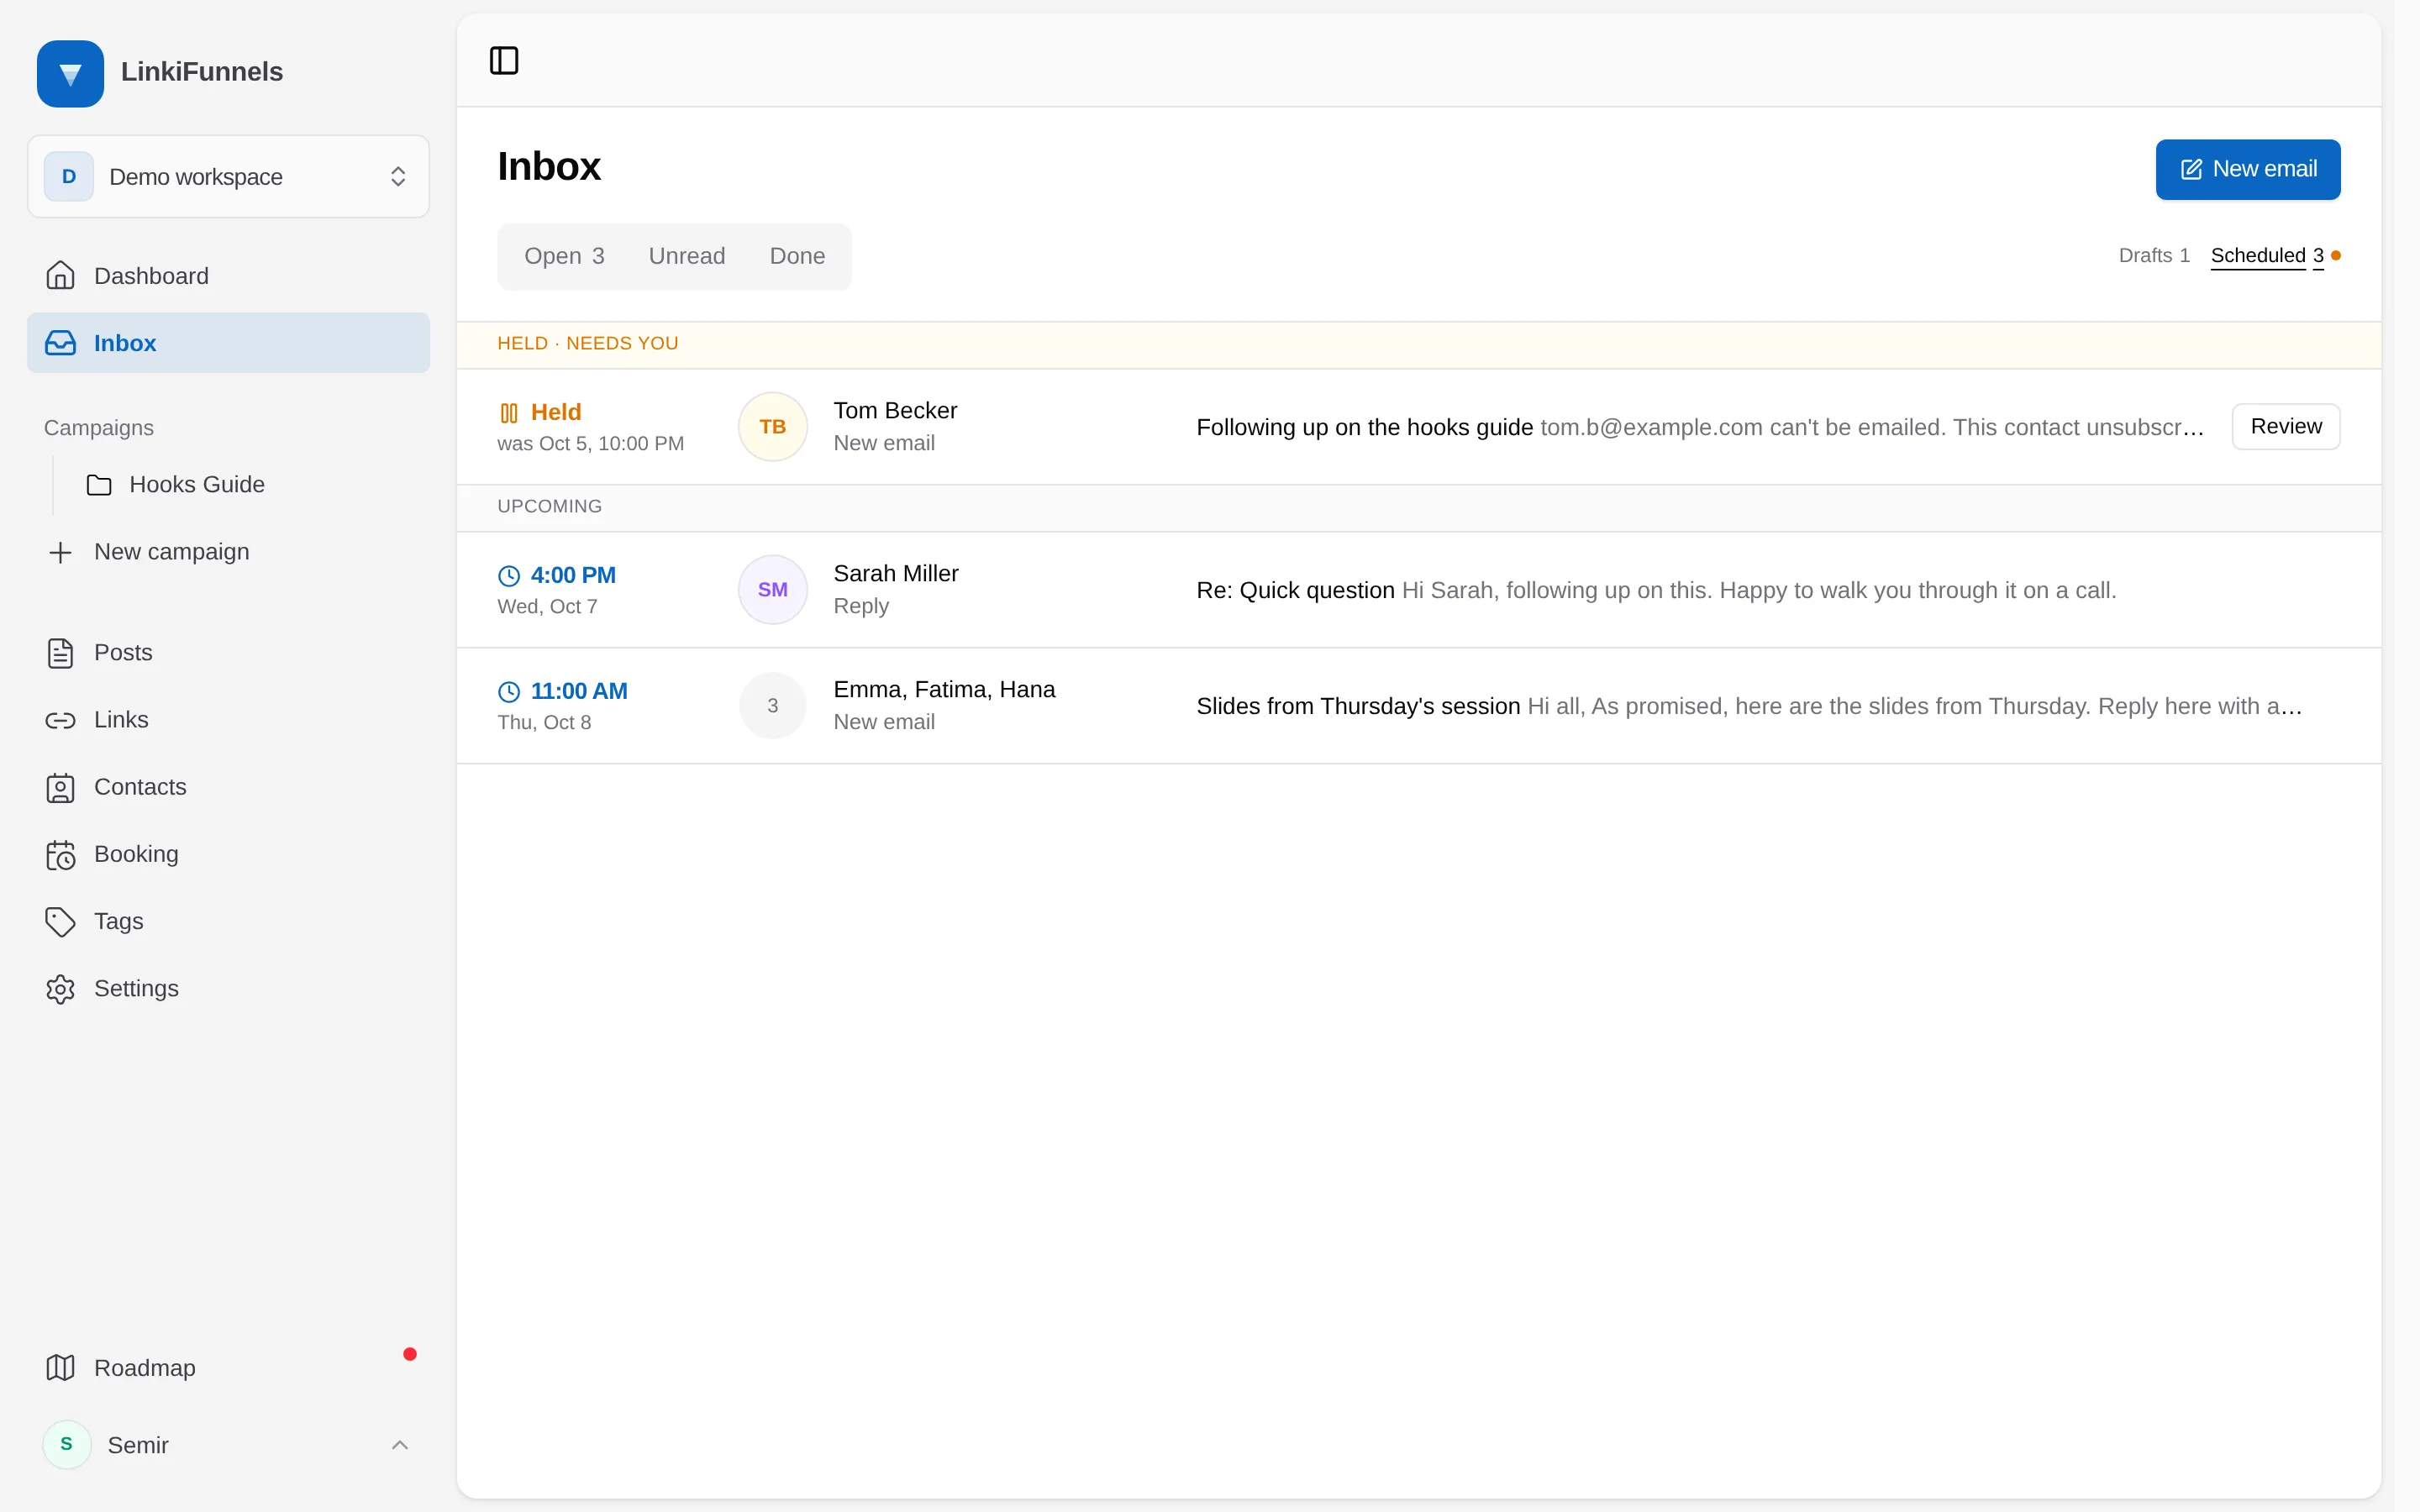Click the Held pause icon on Tom Becker row
The width and height of the screenshot is (2420, 1512).
point(509,412)
